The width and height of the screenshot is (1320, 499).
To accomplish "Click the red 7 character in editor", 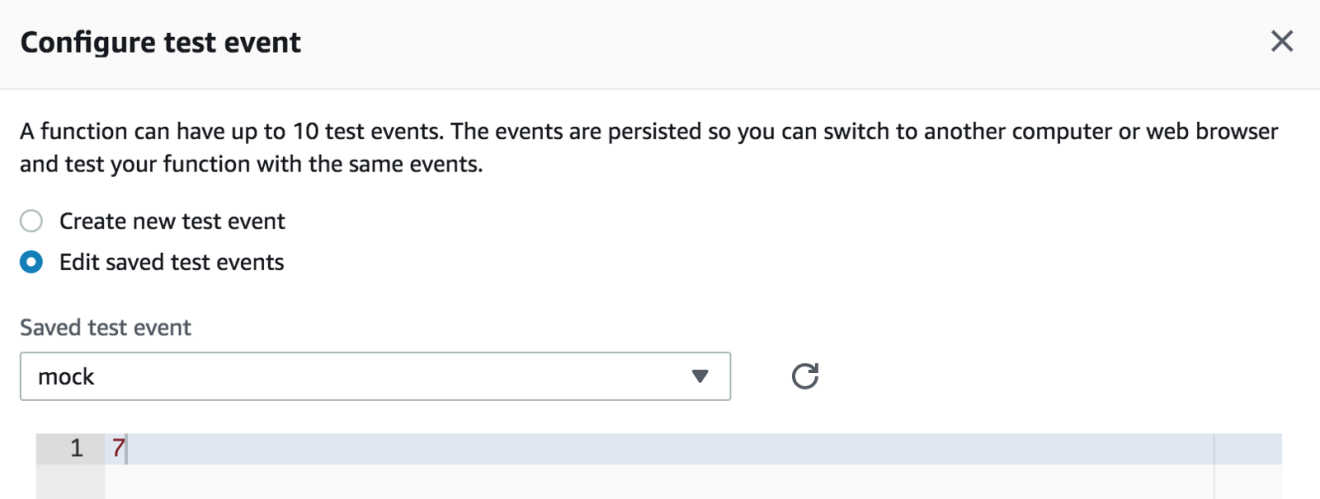I will point(118,449).
